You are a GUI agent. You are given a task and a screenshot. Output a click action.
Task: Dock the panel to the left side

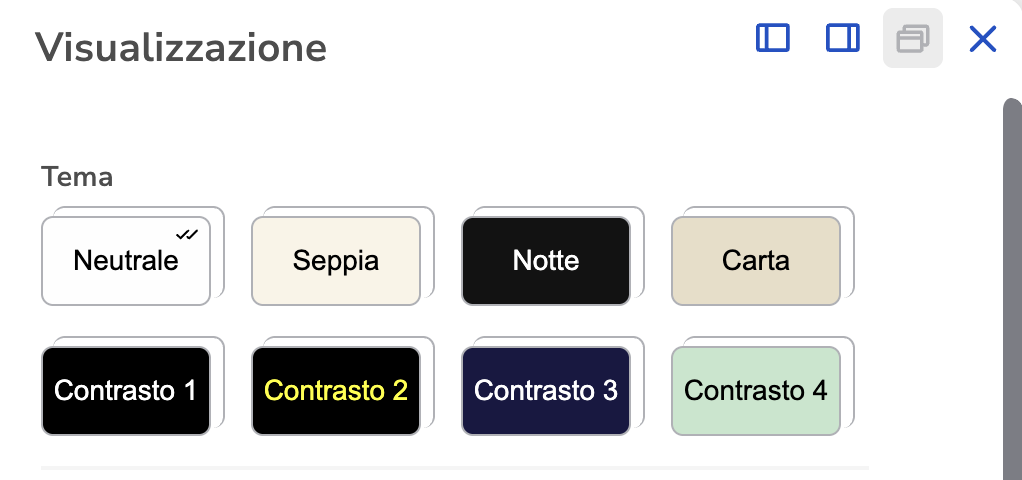772,38
